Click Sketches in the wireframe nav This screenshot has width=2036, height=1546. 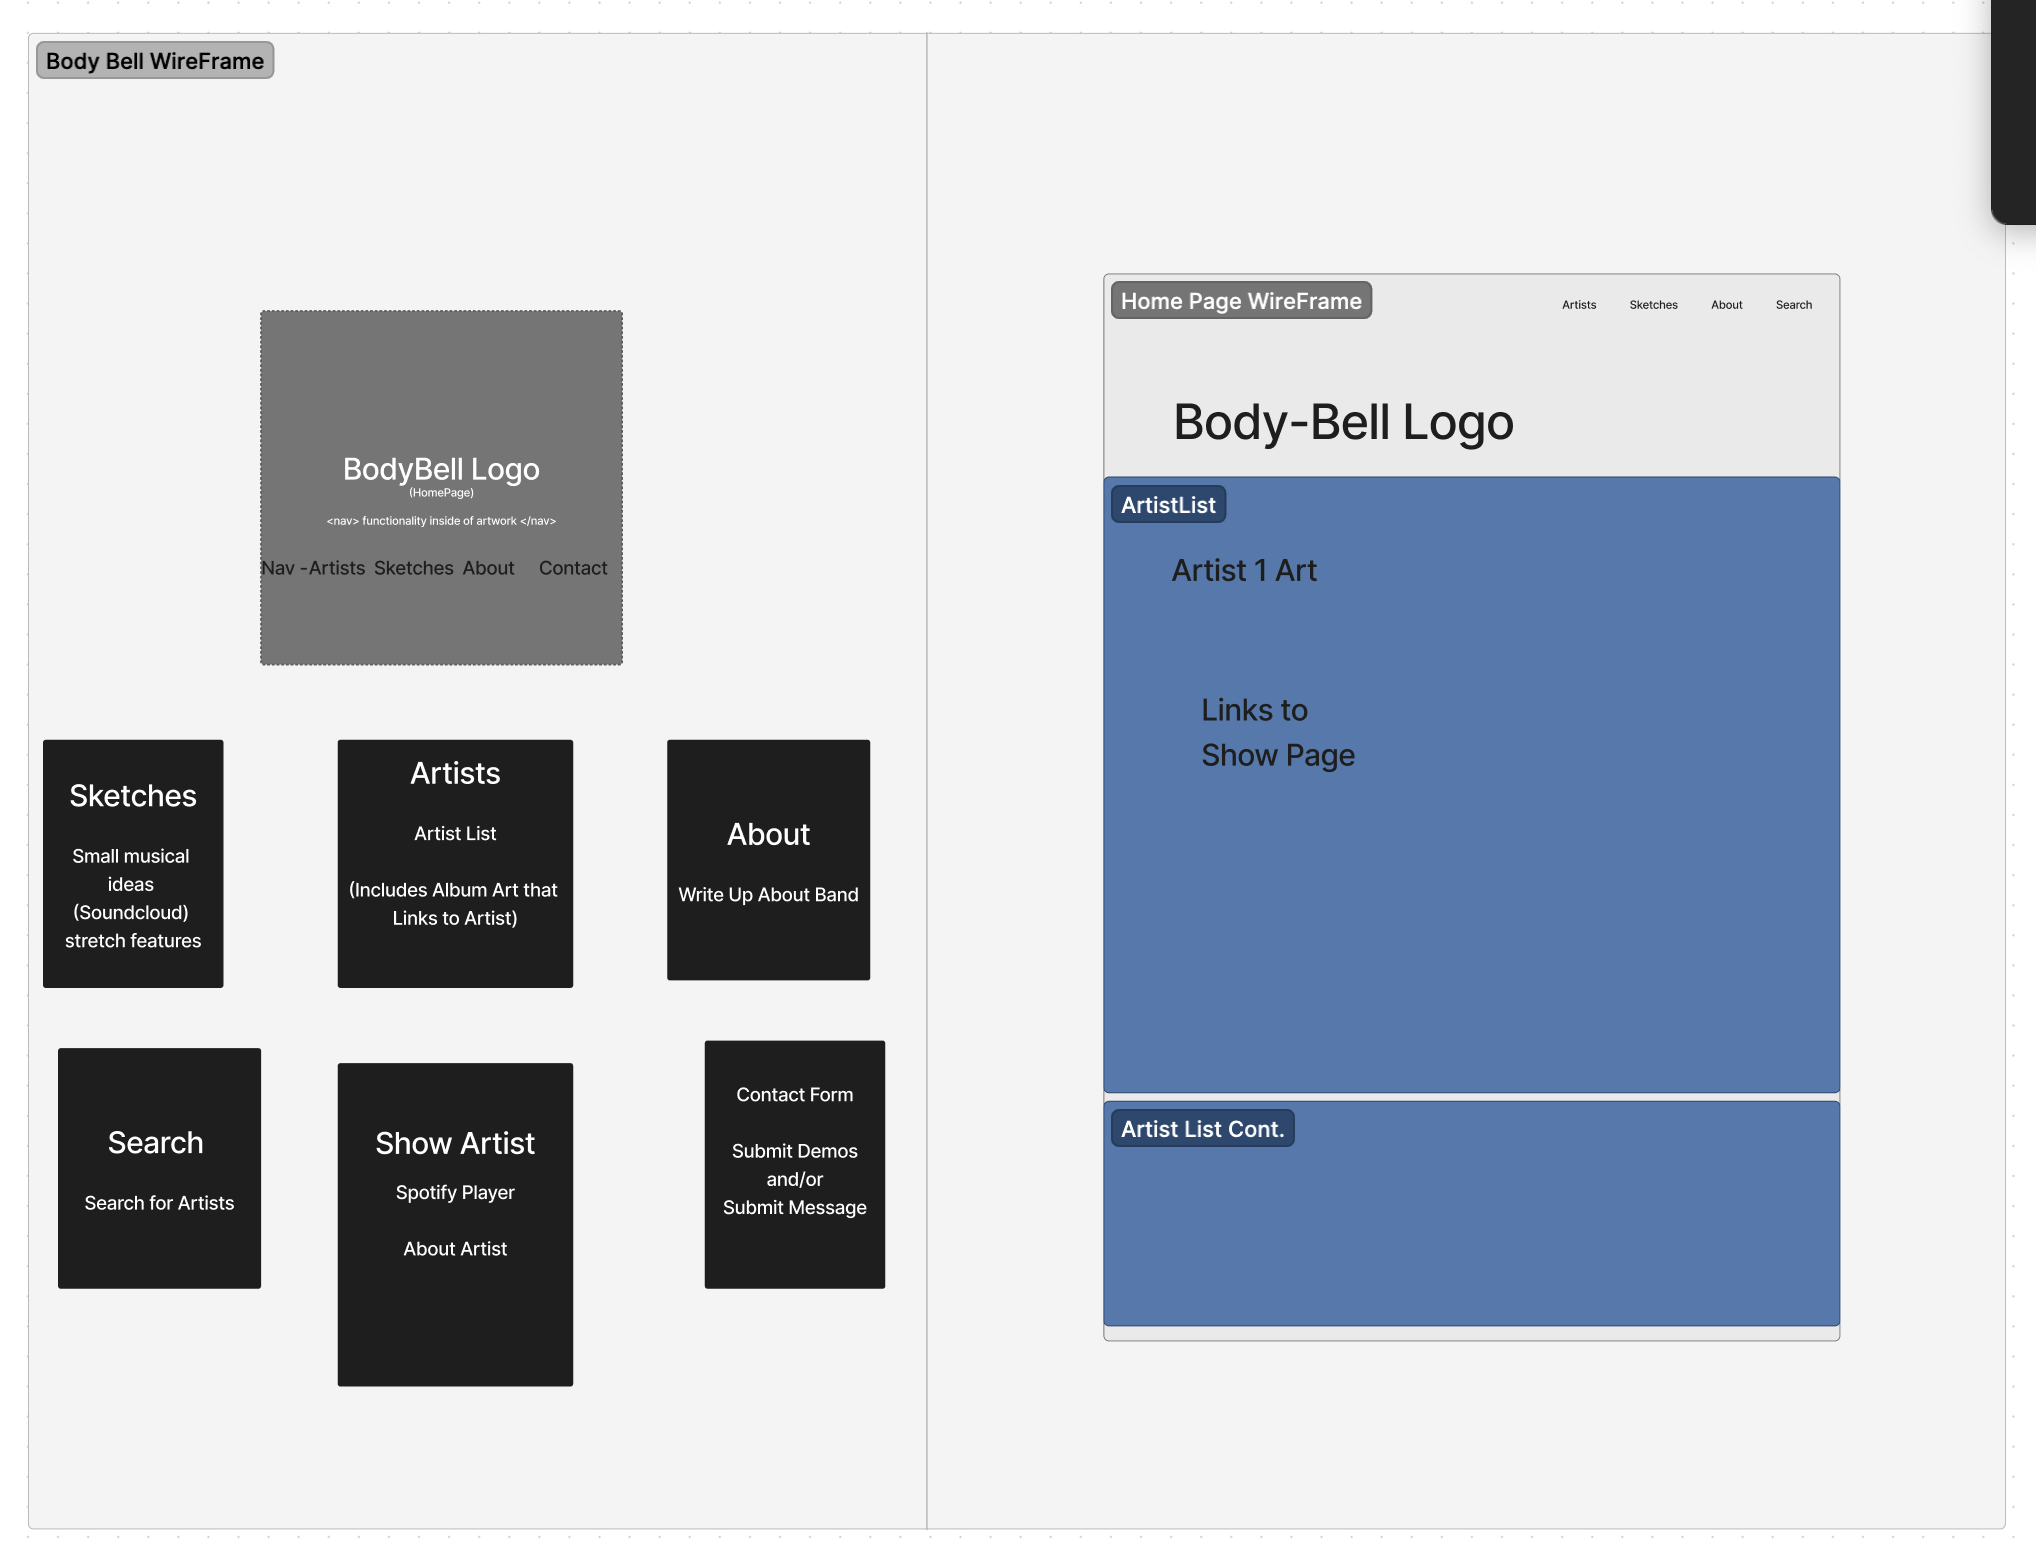coord(1653,305)
